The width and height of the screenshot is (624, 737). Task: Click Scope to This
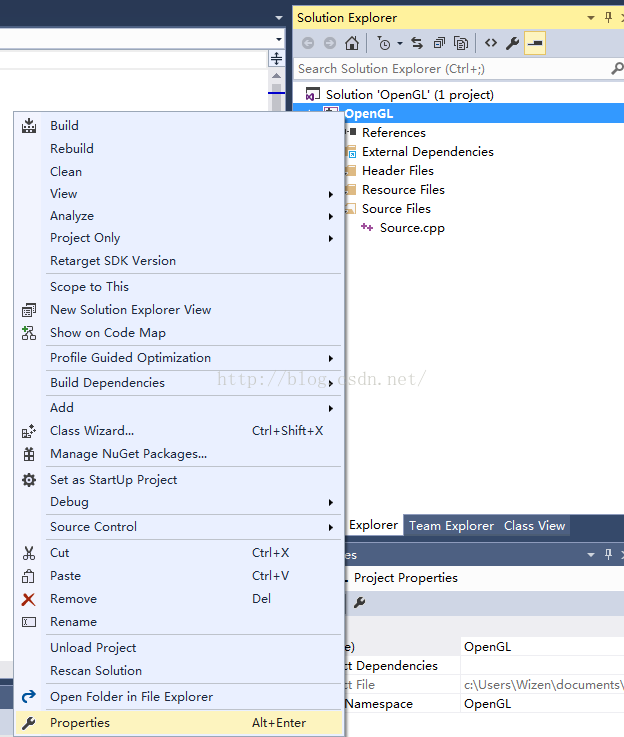click(x=179, y=287)
